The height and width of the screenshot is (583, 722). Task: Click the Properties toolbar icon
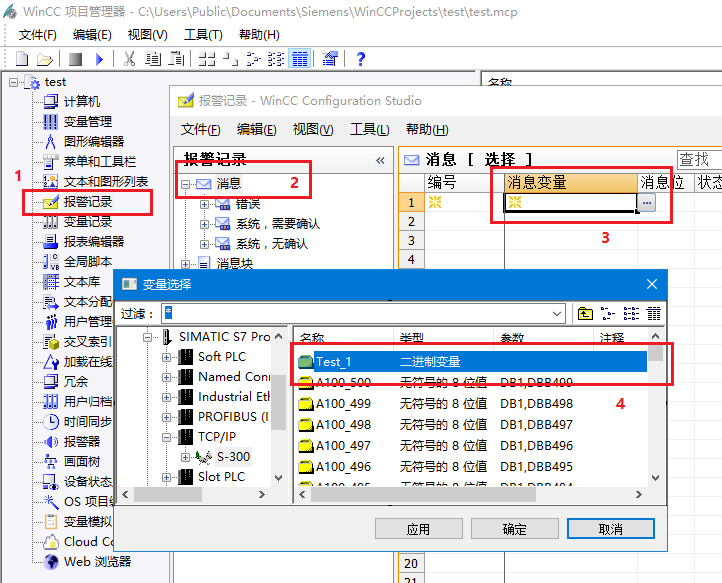pos(330,59)
